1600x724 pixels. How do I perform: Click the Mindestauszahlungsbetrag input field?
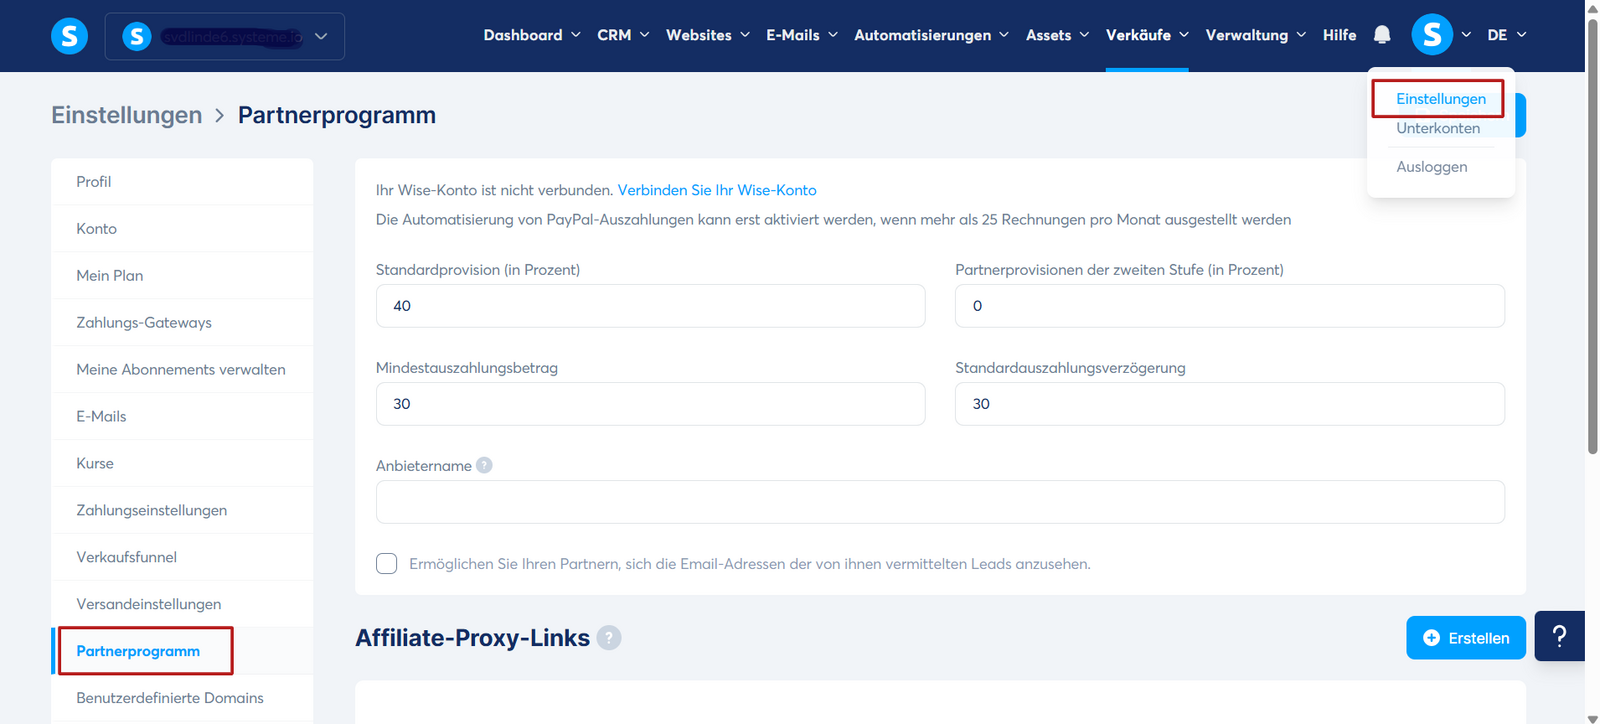click(650, 404)
